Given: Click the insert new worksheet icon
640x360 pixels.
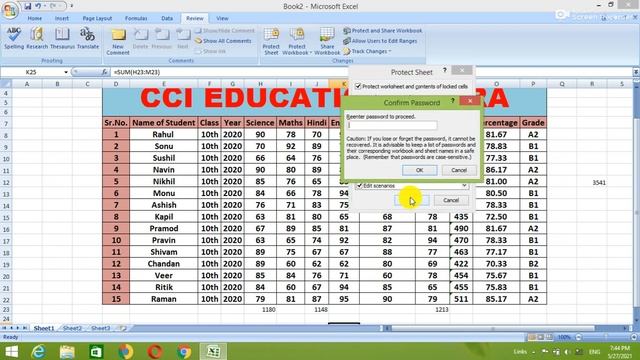Looking at the screenshot, I should coord(123,328).
